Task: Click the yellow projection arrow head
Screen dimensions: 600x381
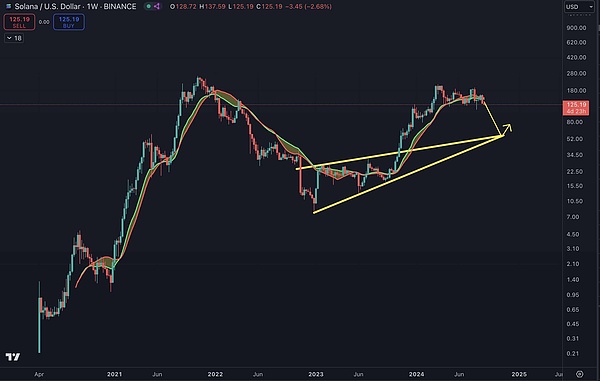Action: point(508,128)
